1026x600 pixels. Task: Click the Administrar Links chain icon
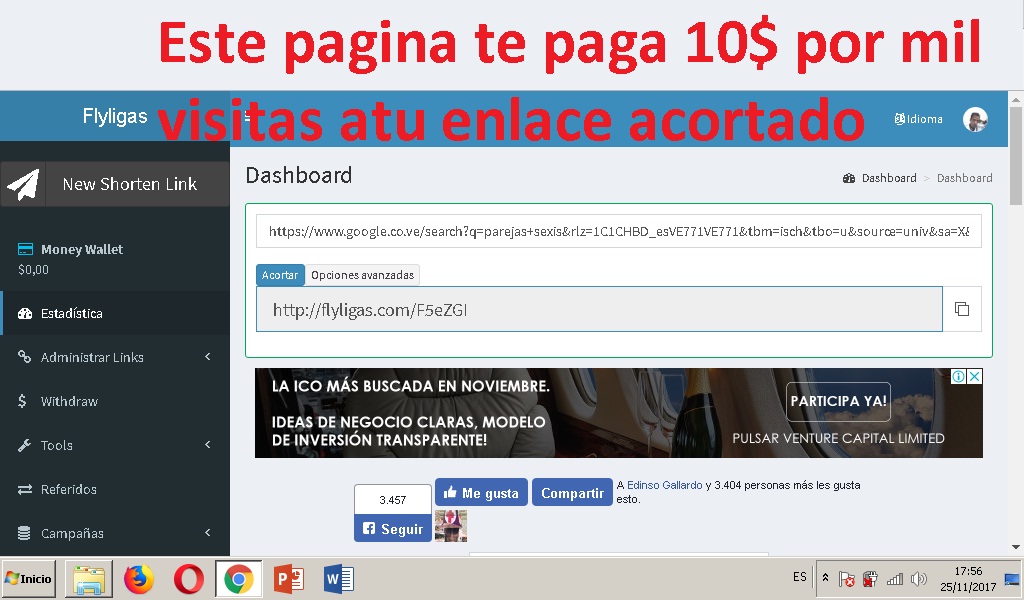click(x=24, y=357)
